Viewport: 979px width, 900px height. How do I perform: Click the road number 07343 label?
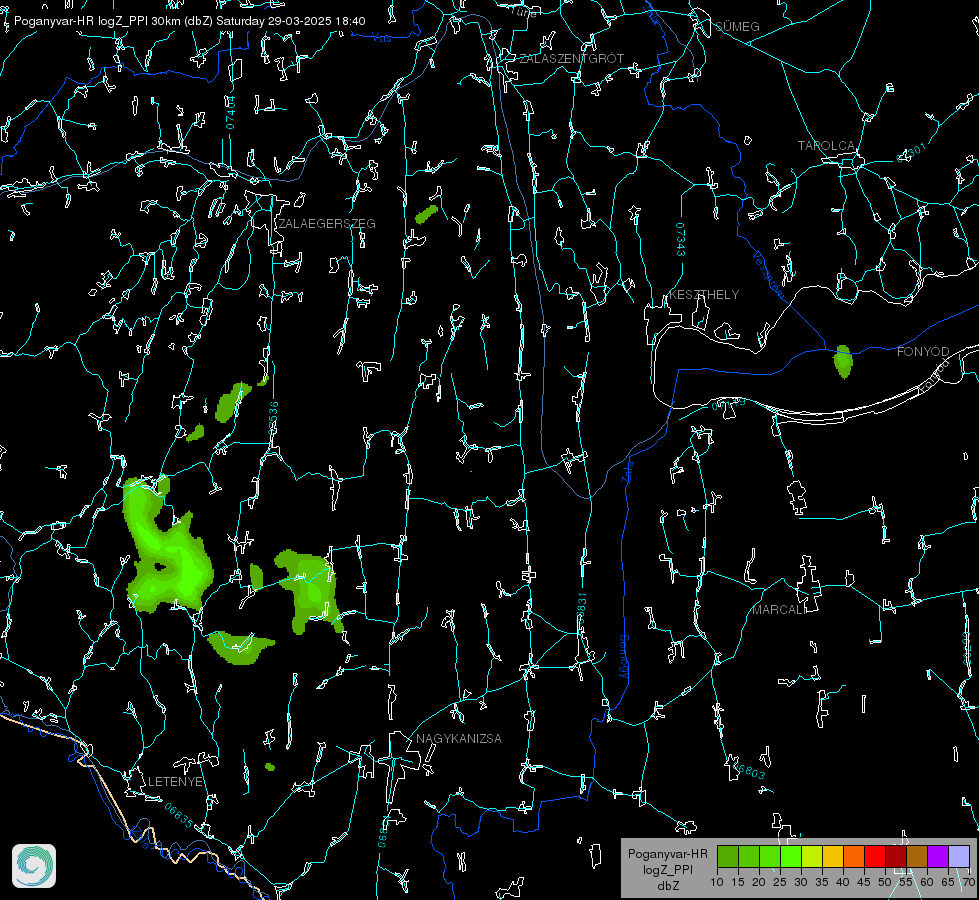(x=680, y=240)
